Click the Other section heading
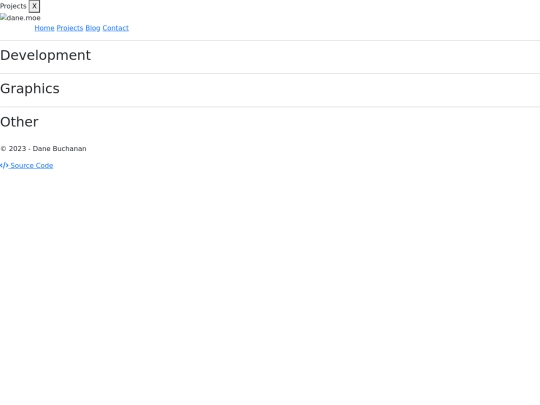 pyautogui.click(x=19, y=122)
